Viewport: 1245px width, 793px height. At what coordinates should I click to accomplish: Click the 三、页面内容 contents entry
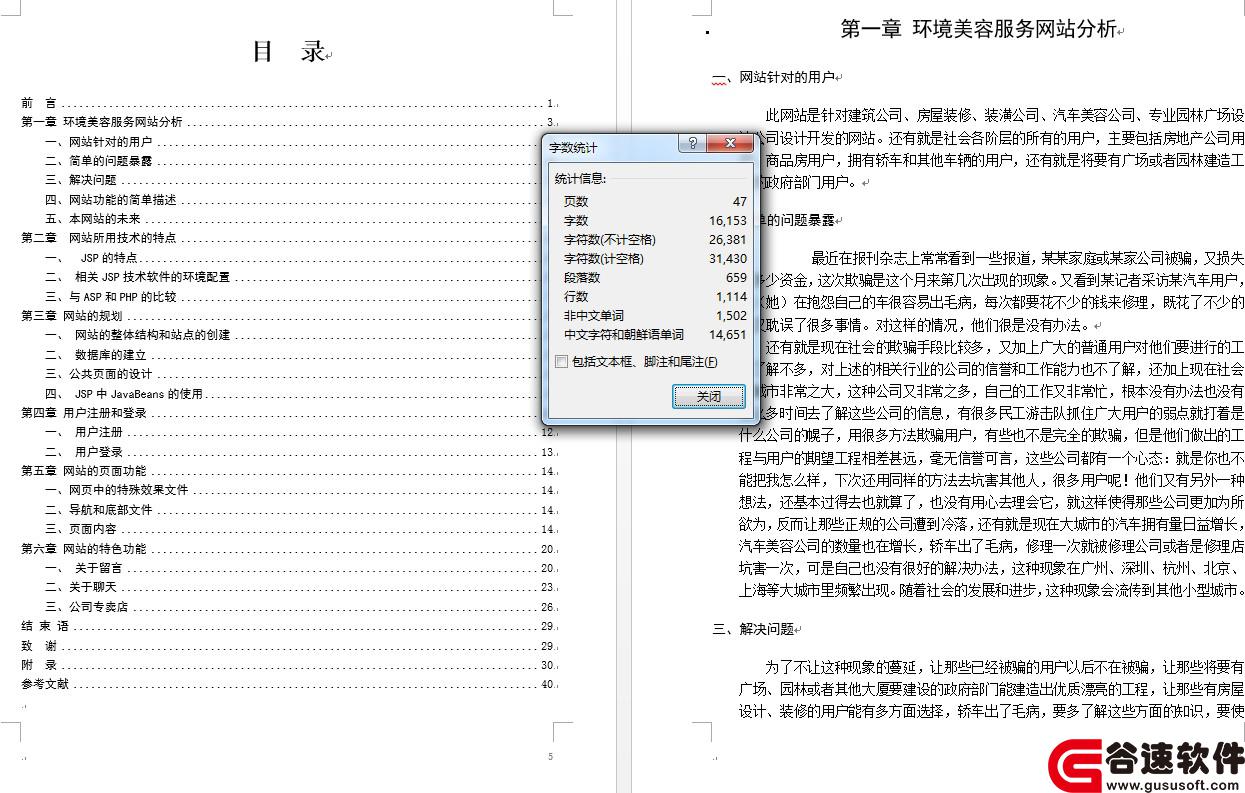pos(299,529)
